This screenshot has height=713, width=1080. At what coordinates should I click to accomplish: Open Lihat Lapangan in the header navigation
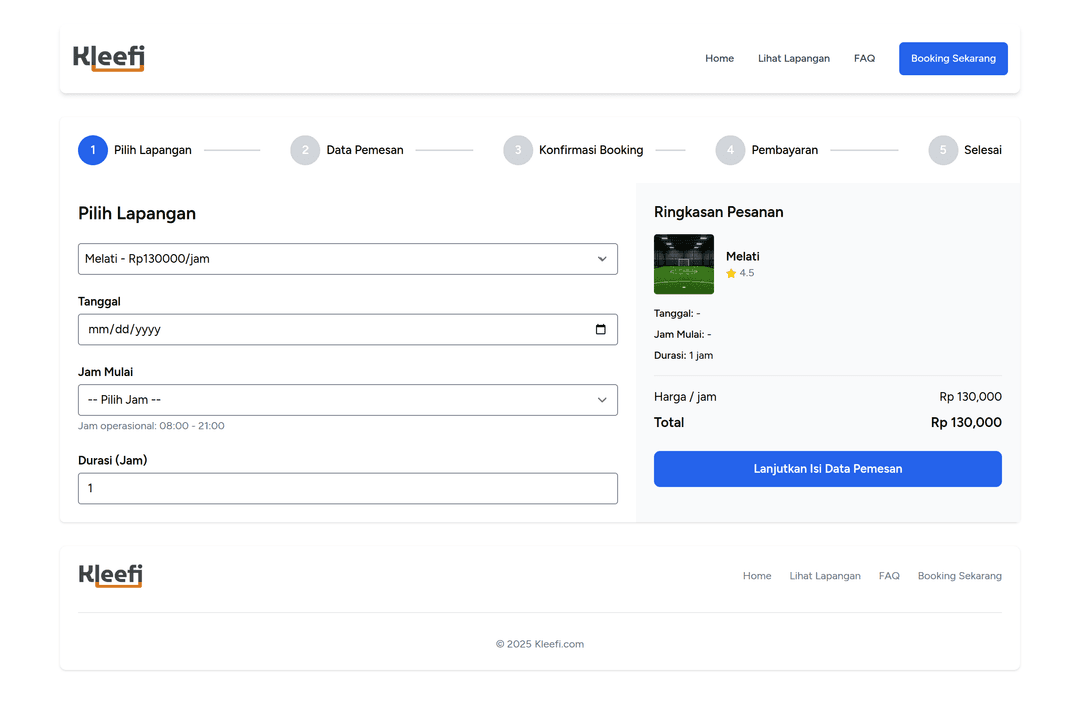pos(793,59)
